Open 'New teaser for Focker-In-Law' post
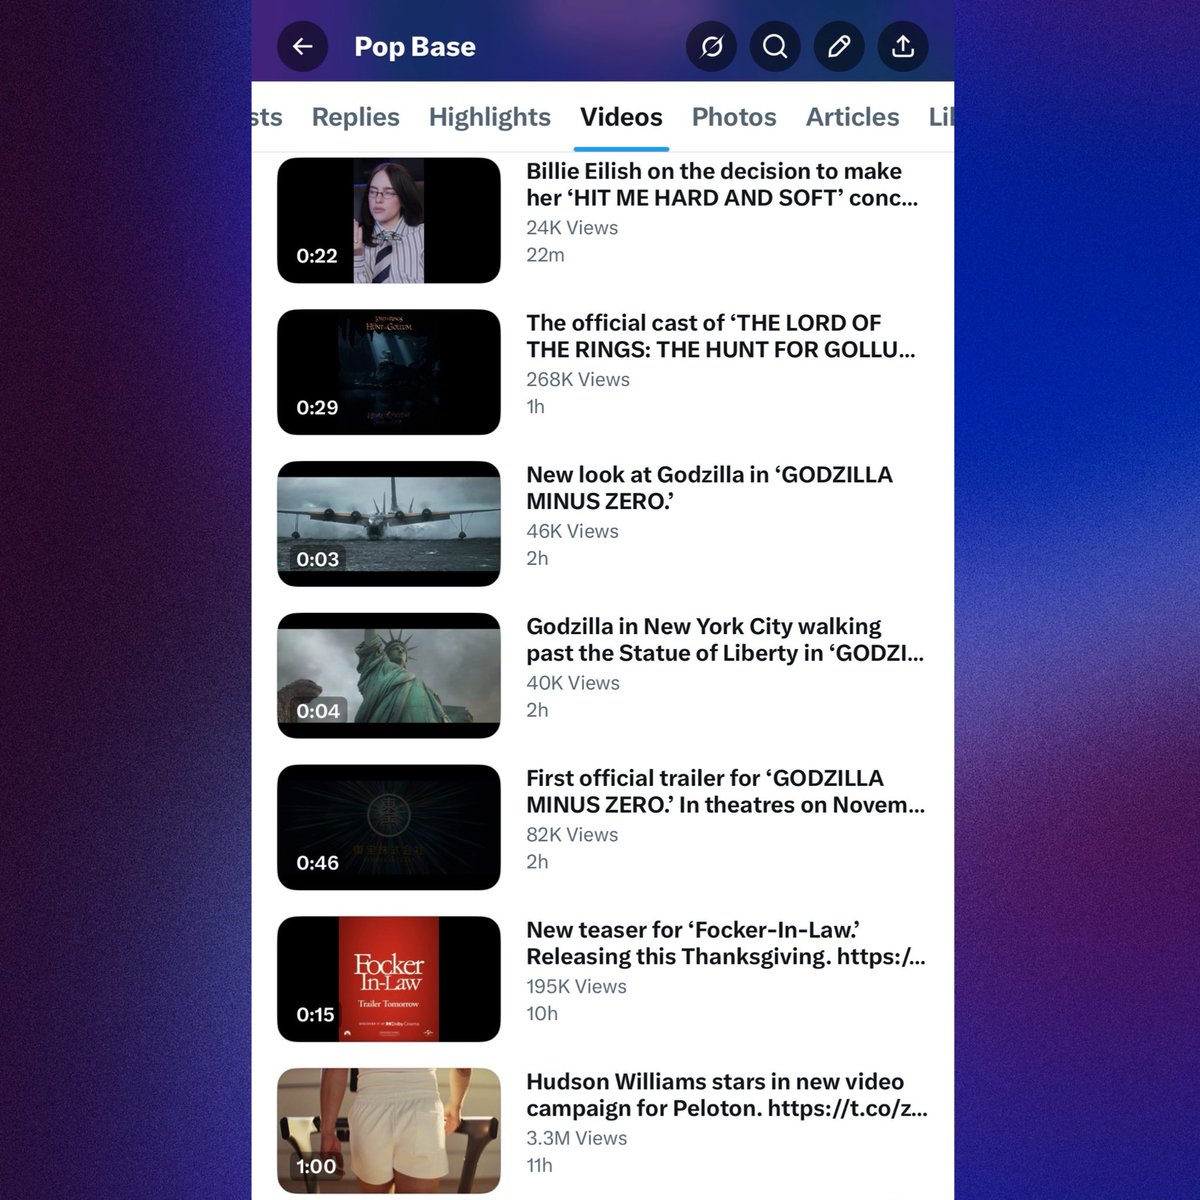This screenshot has height=1200, width=1200. point(726,943)
